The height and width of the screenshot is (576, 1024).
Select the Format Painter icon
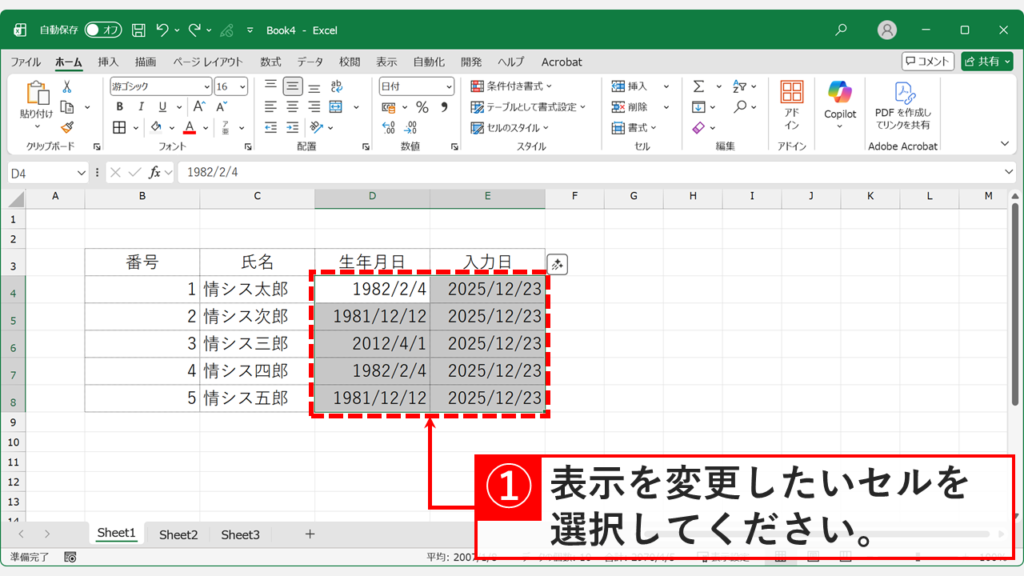(67, 126)
